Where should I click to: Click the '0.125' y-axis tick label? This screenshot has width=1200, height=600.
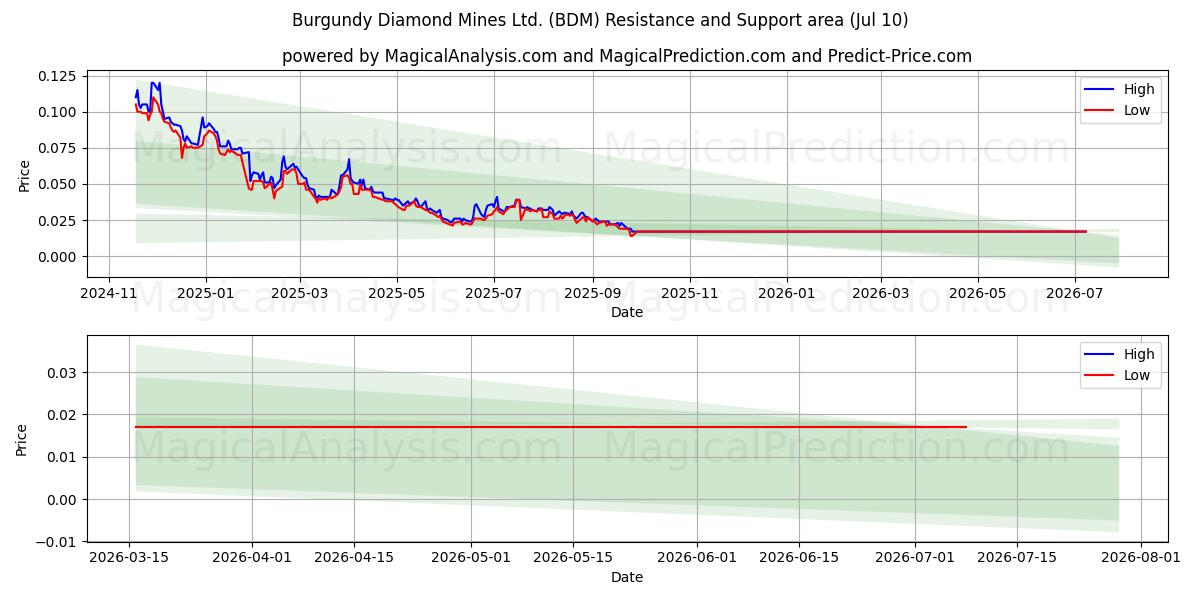58,76
